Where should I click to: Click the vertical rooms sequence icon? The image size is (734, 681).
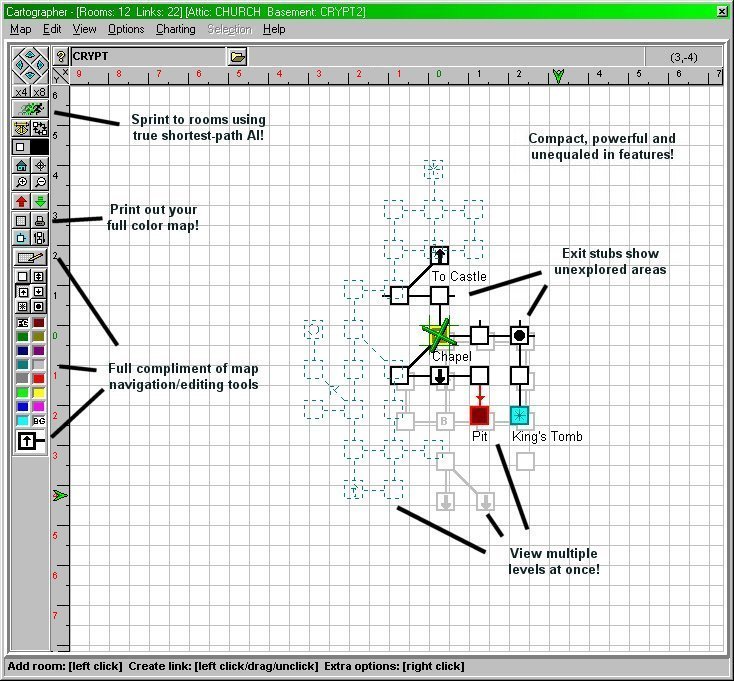coord(40,237)
